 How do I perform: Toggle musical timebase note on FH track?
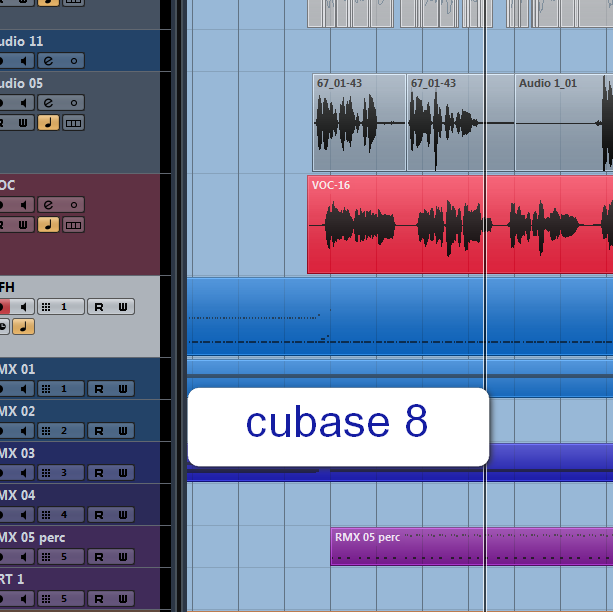point(23,327)
